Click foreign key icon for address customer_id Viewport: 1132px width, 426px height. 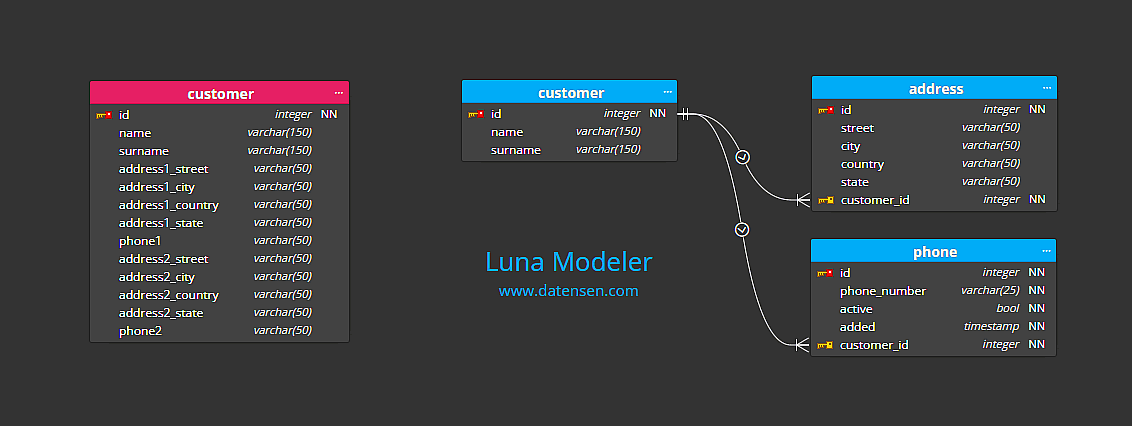pyautogui.click(x=825, y=200)
